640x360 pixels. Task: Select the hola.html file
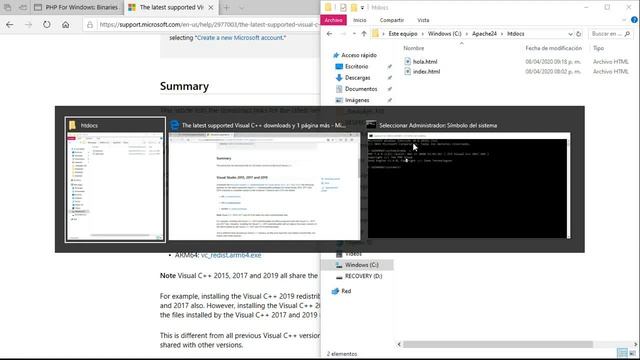click(x=425, y=62)
